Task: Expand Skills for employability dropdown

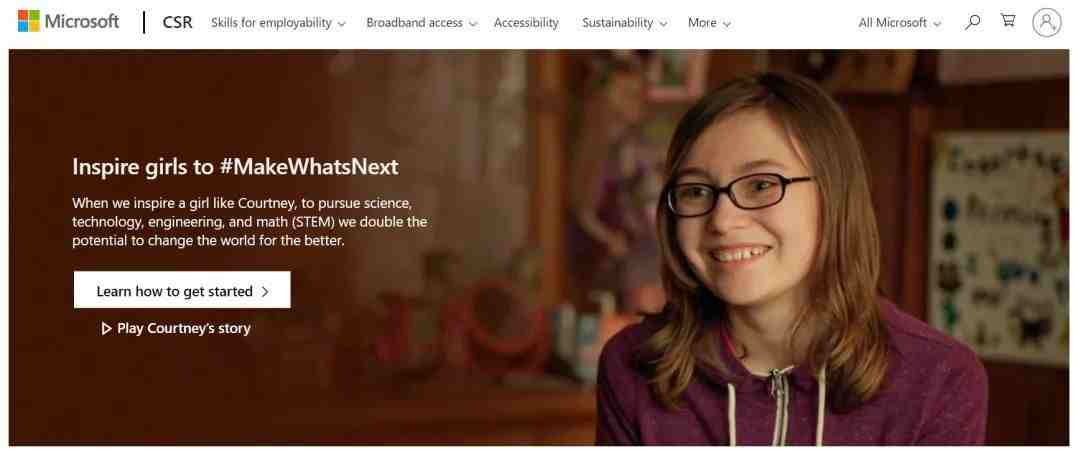Action: (278, 23)
